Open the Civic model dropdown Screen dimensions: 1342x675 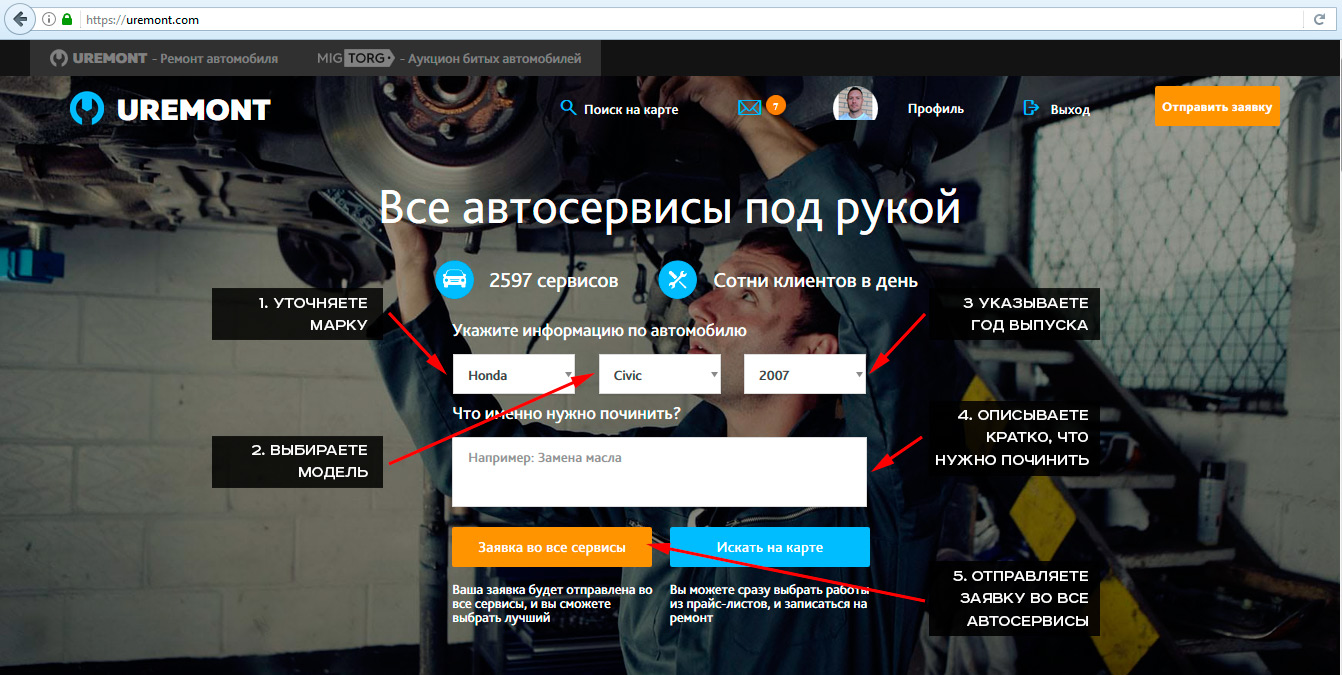point(659,375)
